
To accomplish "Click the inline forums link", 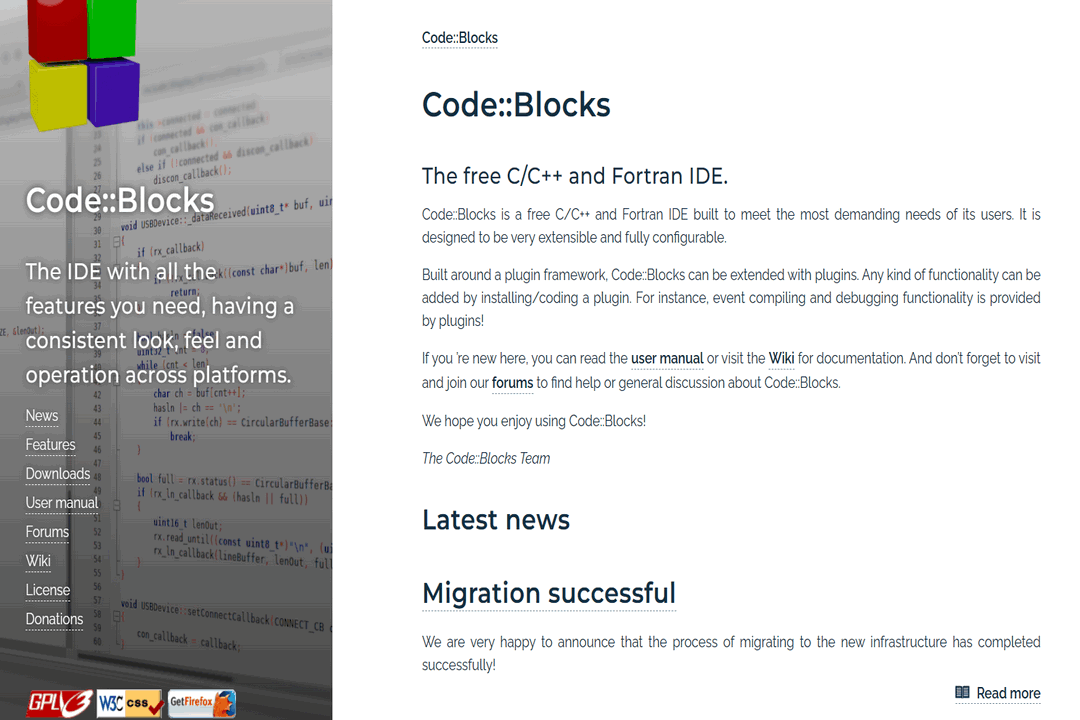I will pyautogui.click(x=512, y=382).
